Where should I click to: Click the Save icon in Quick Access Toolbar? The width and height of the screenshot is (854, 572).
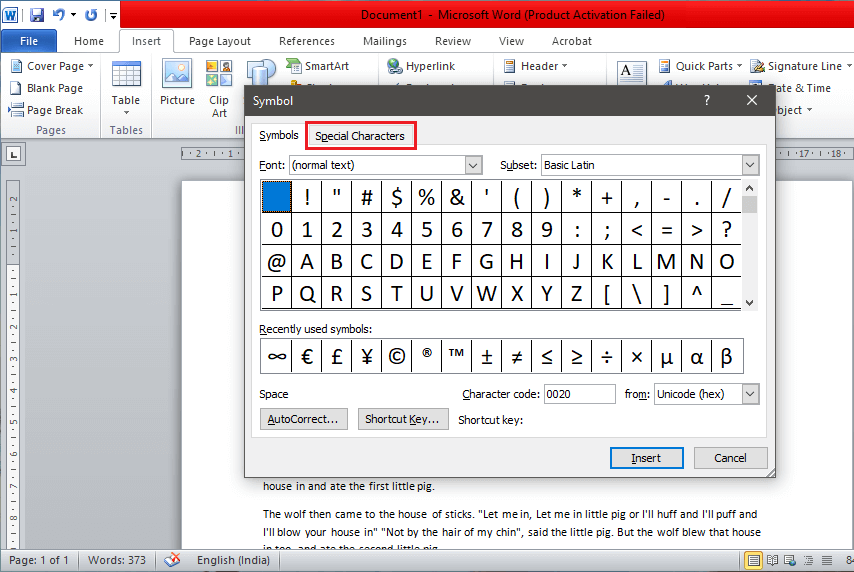[37, 15]
